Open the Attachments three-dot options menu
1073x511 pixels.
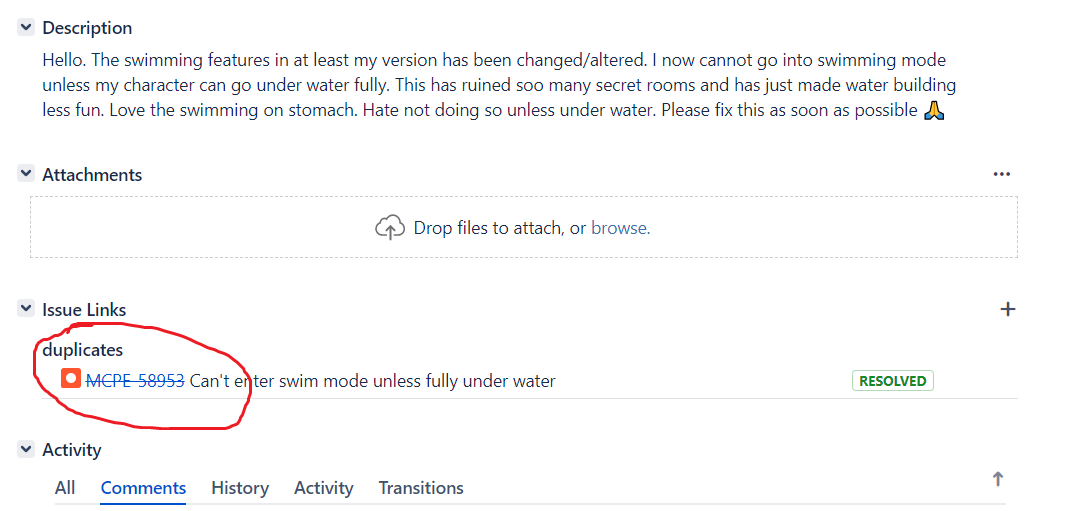(x=1001, y=174)
